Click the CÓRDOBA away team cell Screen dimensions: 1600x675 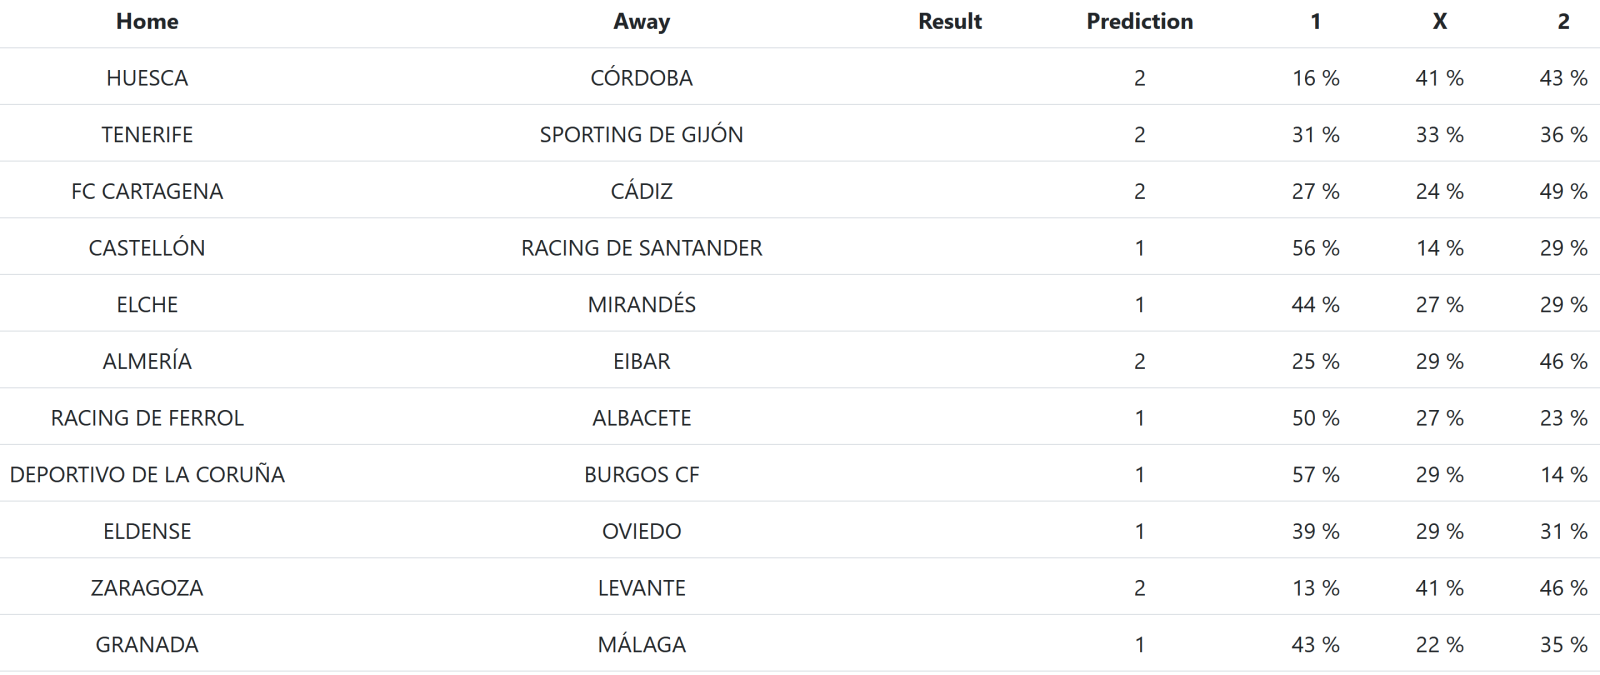point(641,78)
